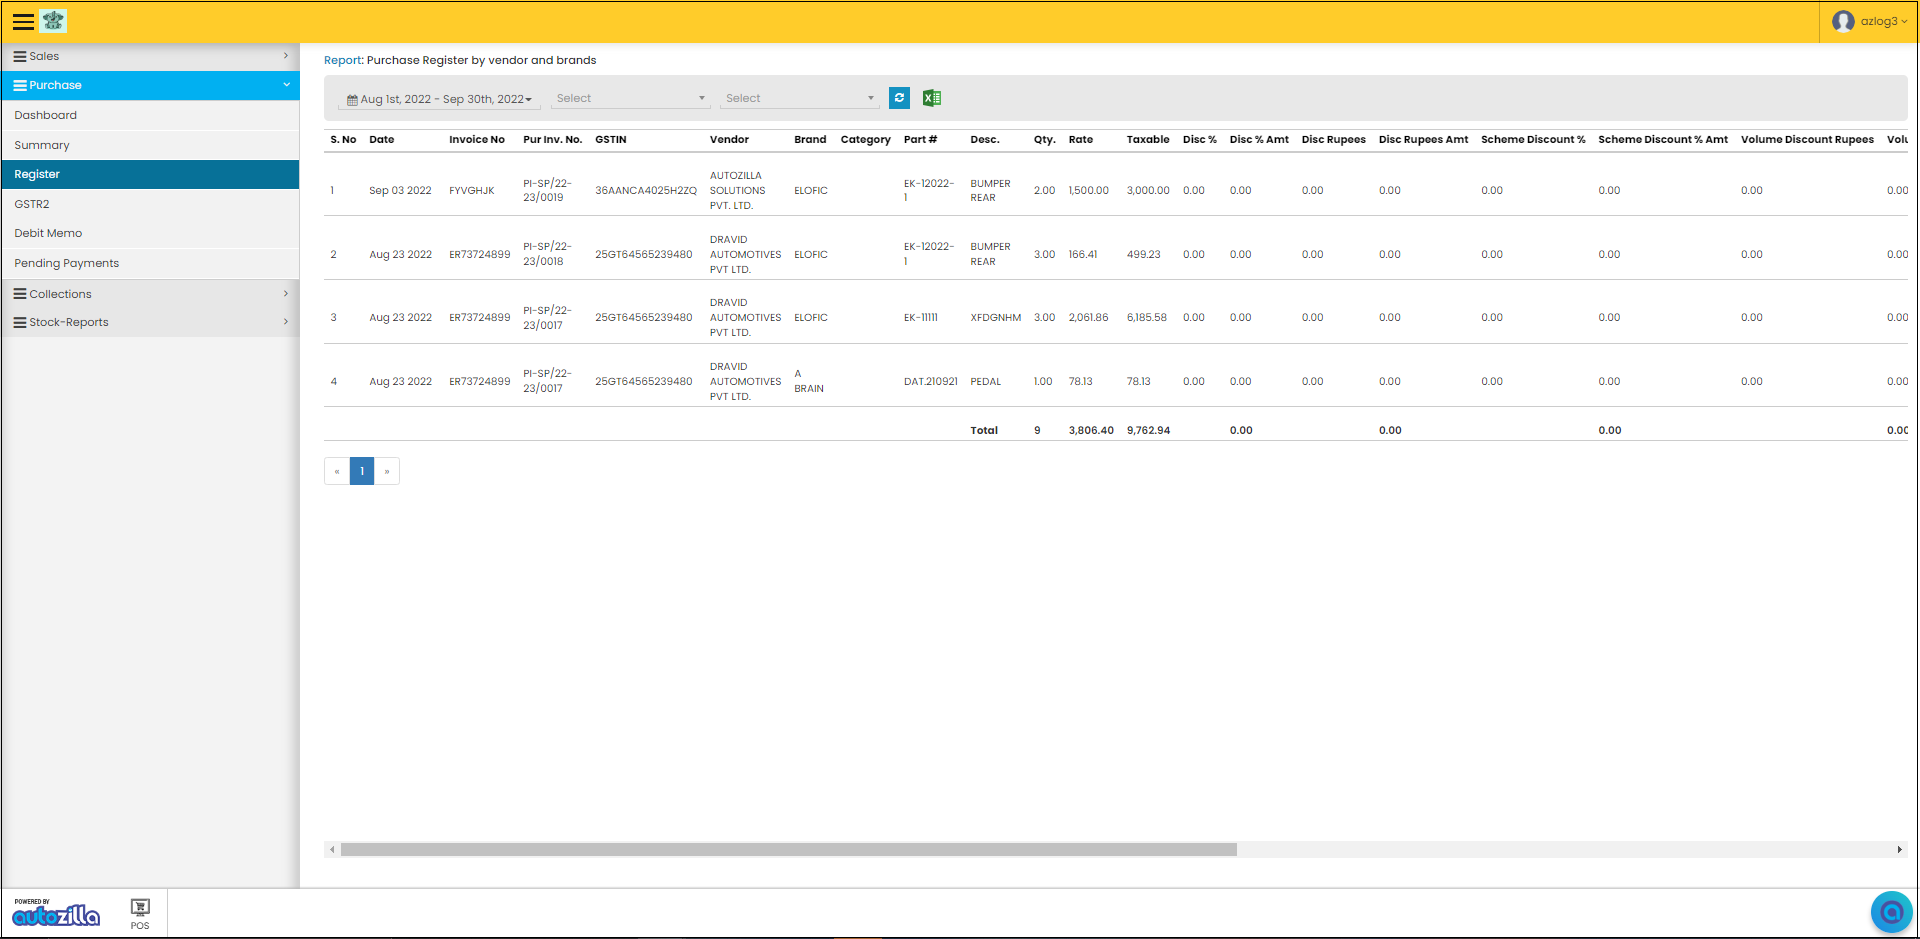
Task: Open the hamburger menu icon
Action: coord(23,21)
